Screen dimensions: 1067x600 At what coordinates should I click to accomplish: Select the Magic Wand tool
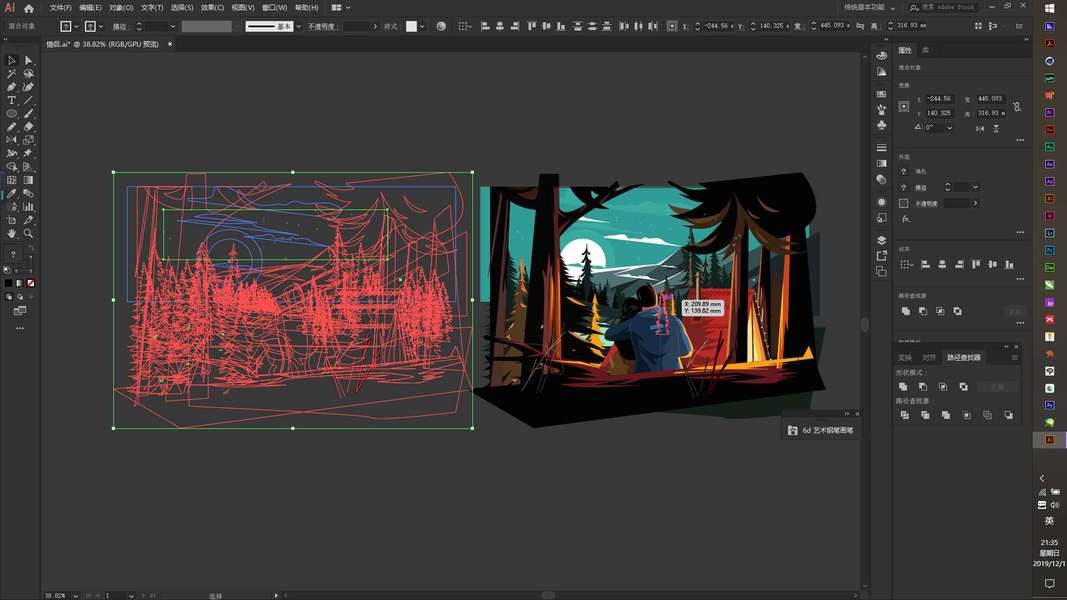12,73
